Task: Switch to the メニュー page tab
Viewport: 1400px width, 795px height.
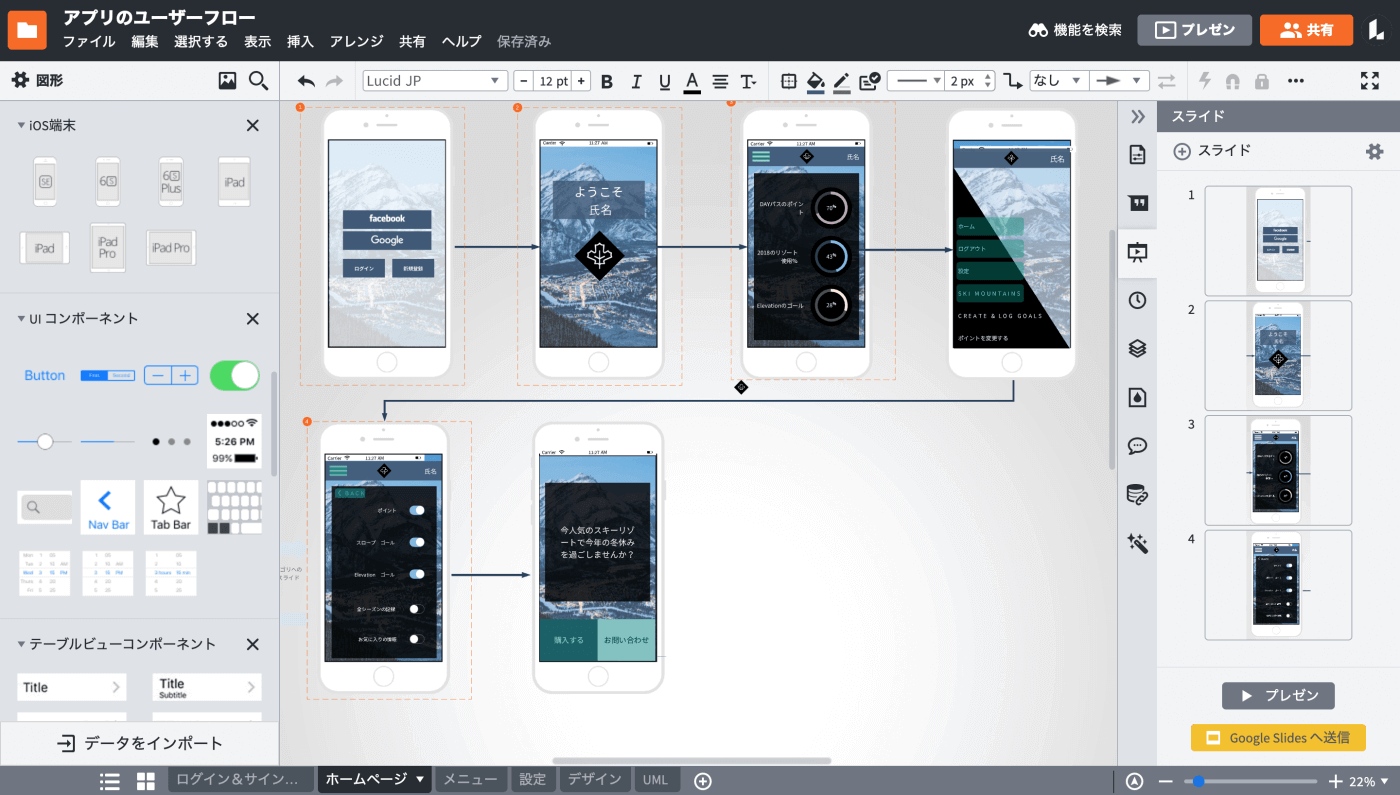Action: (471, 780)
